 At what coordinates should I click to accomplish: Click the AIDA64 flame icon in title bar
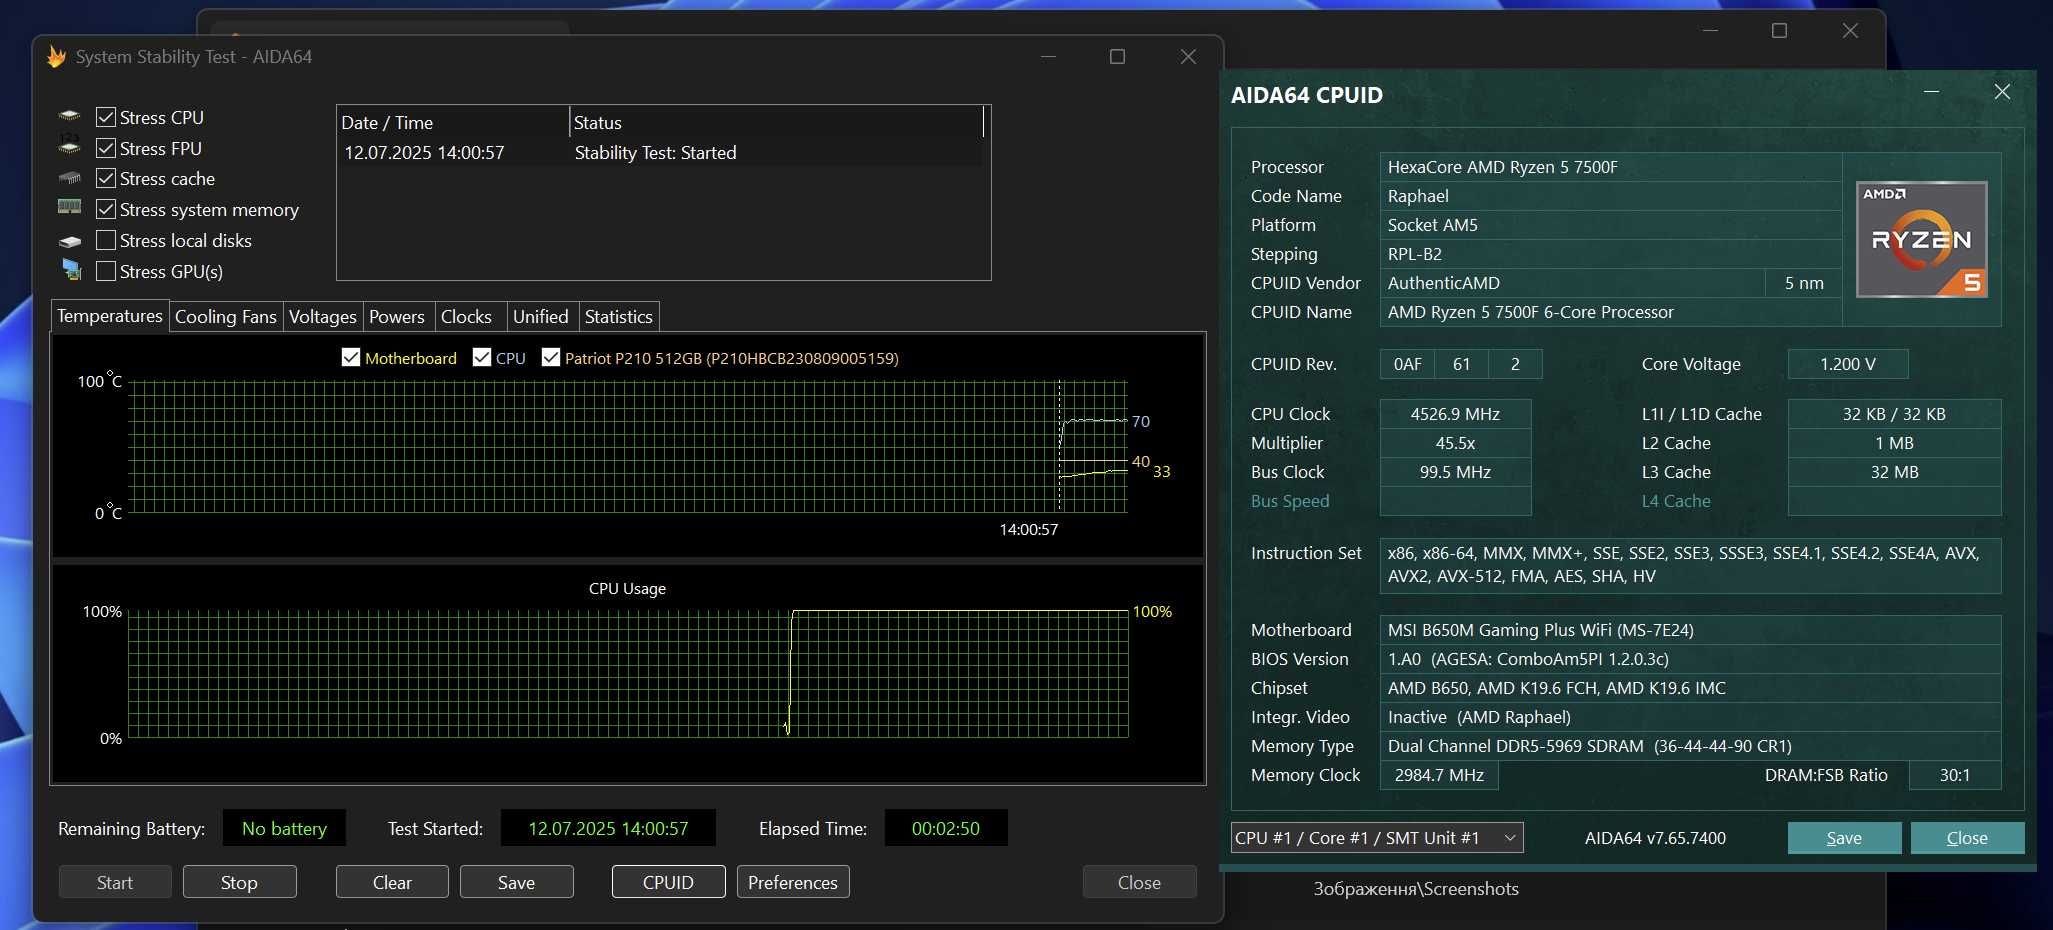[x=57, y=57]
